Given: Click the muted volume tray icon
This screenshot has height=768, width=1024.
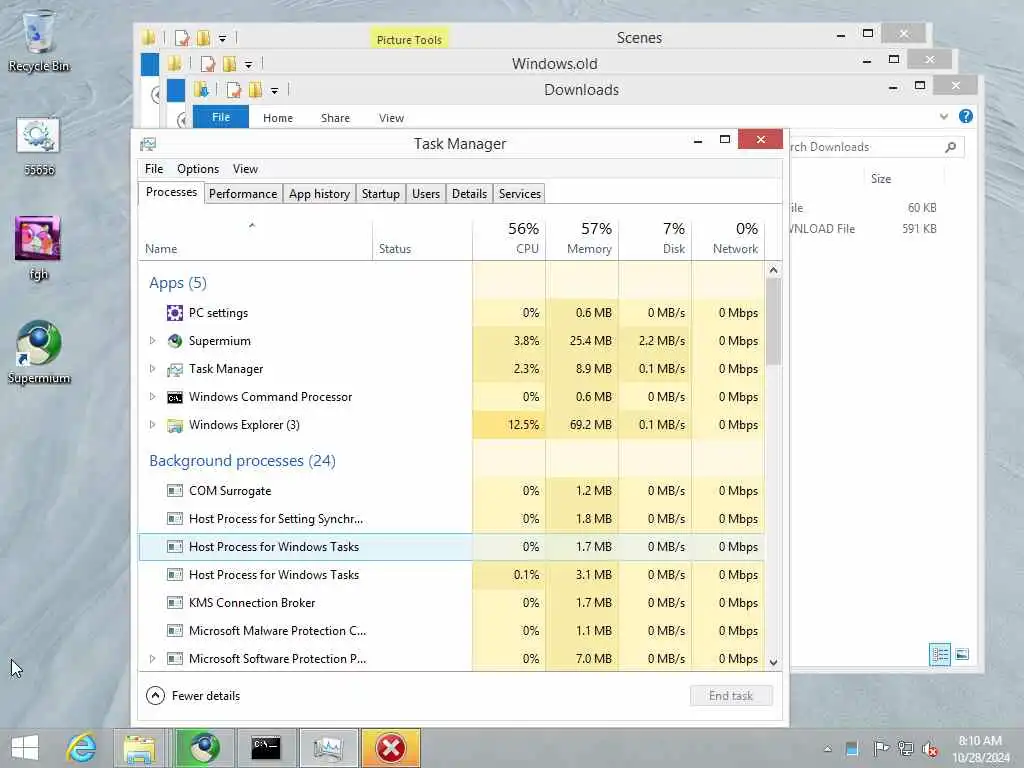Looking at the screenshot, I should pyautogui.click(x=930, y=749).
